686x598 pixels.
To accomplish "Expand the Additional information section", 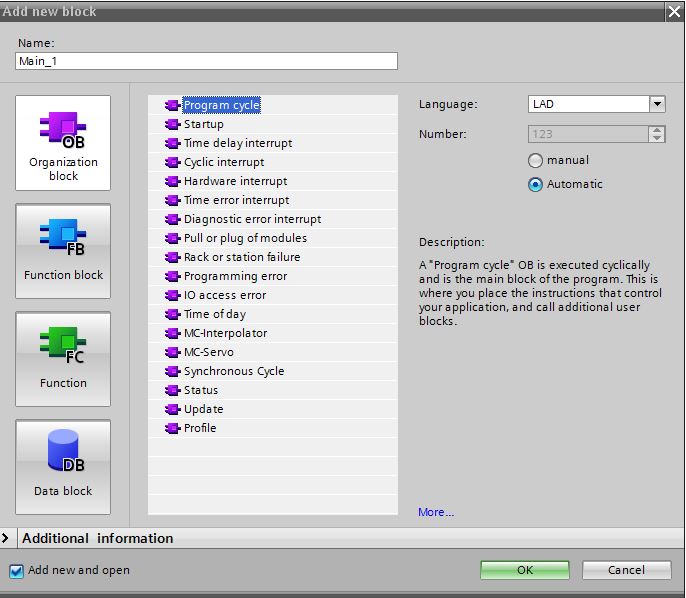I will point(5,538).
